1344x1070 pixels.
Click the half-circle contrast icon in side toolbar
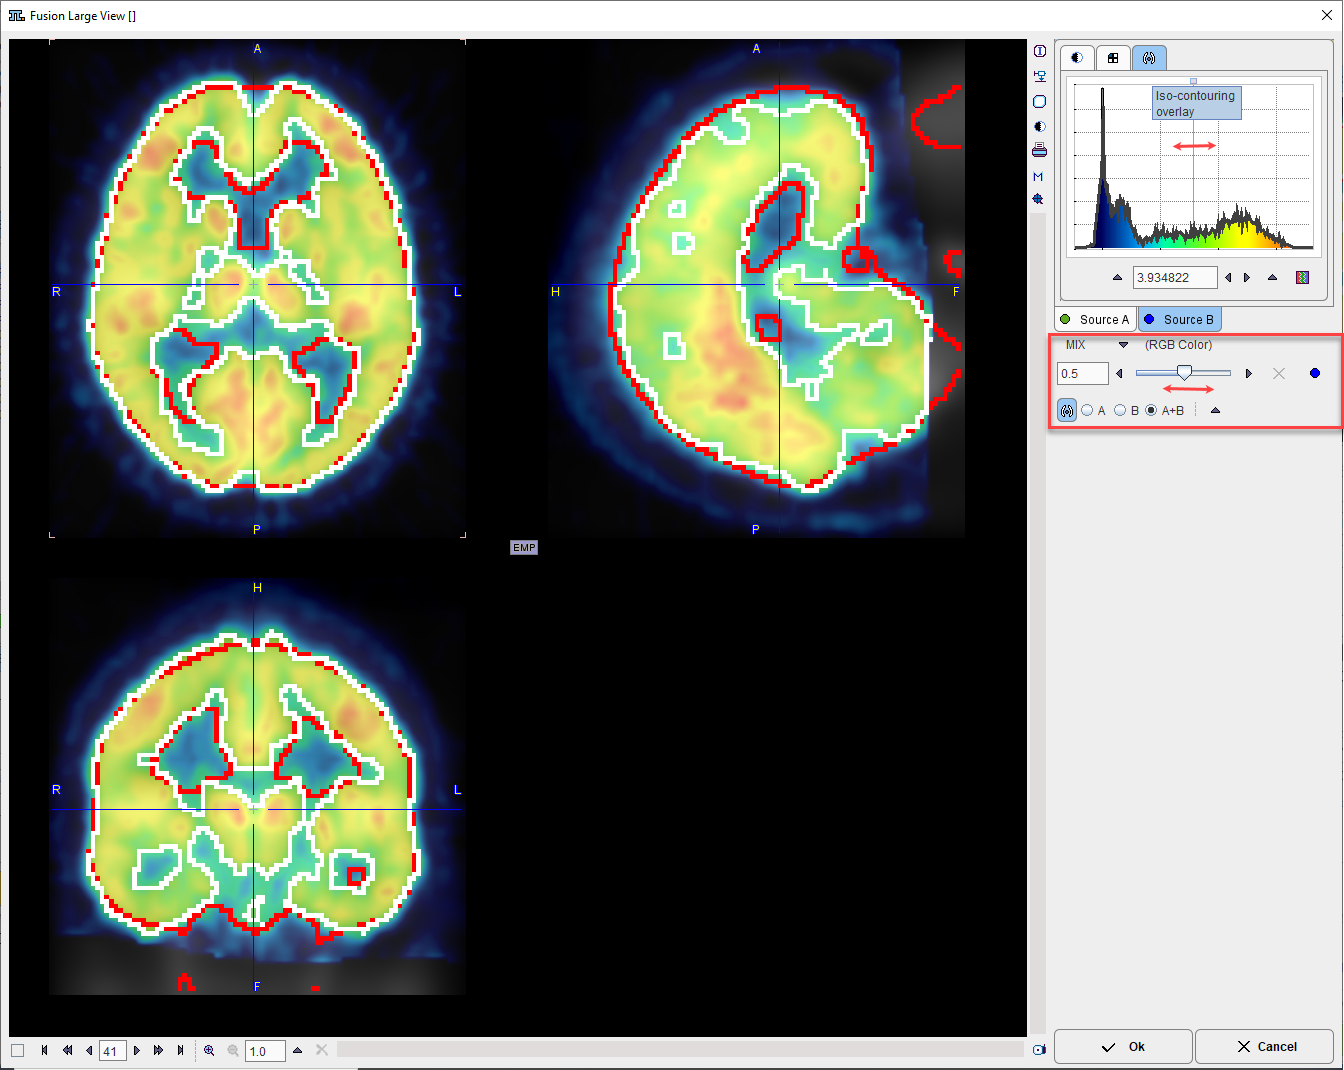[1040, 127]
